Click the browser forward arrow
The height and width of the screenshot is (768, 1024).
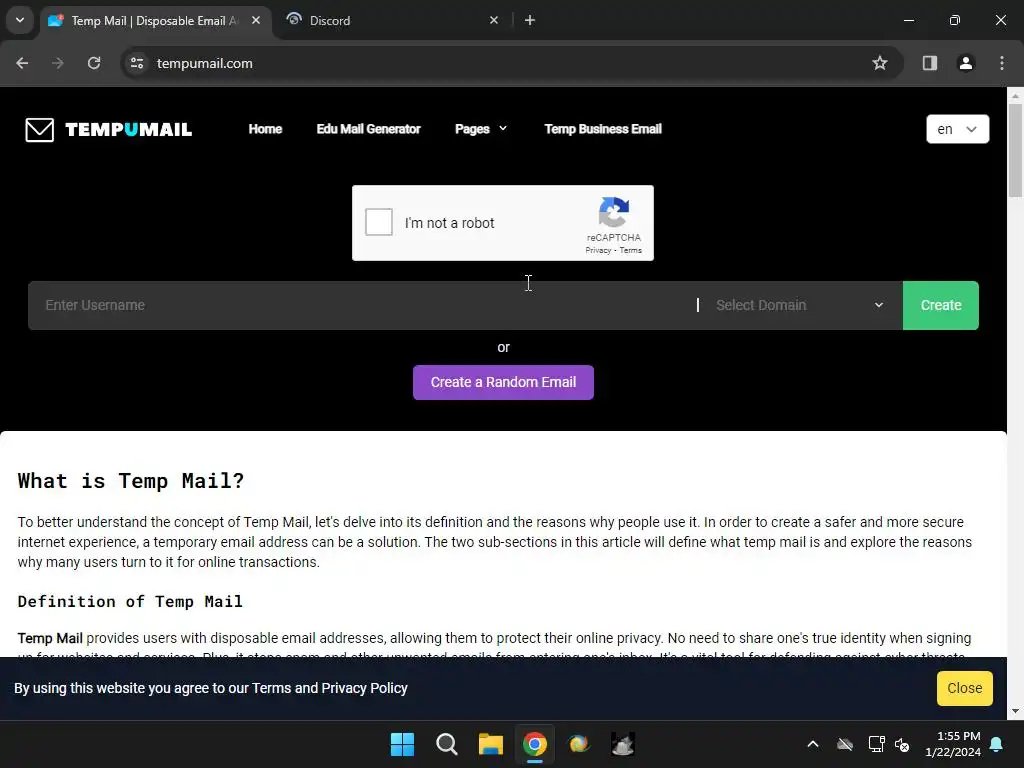58,63
